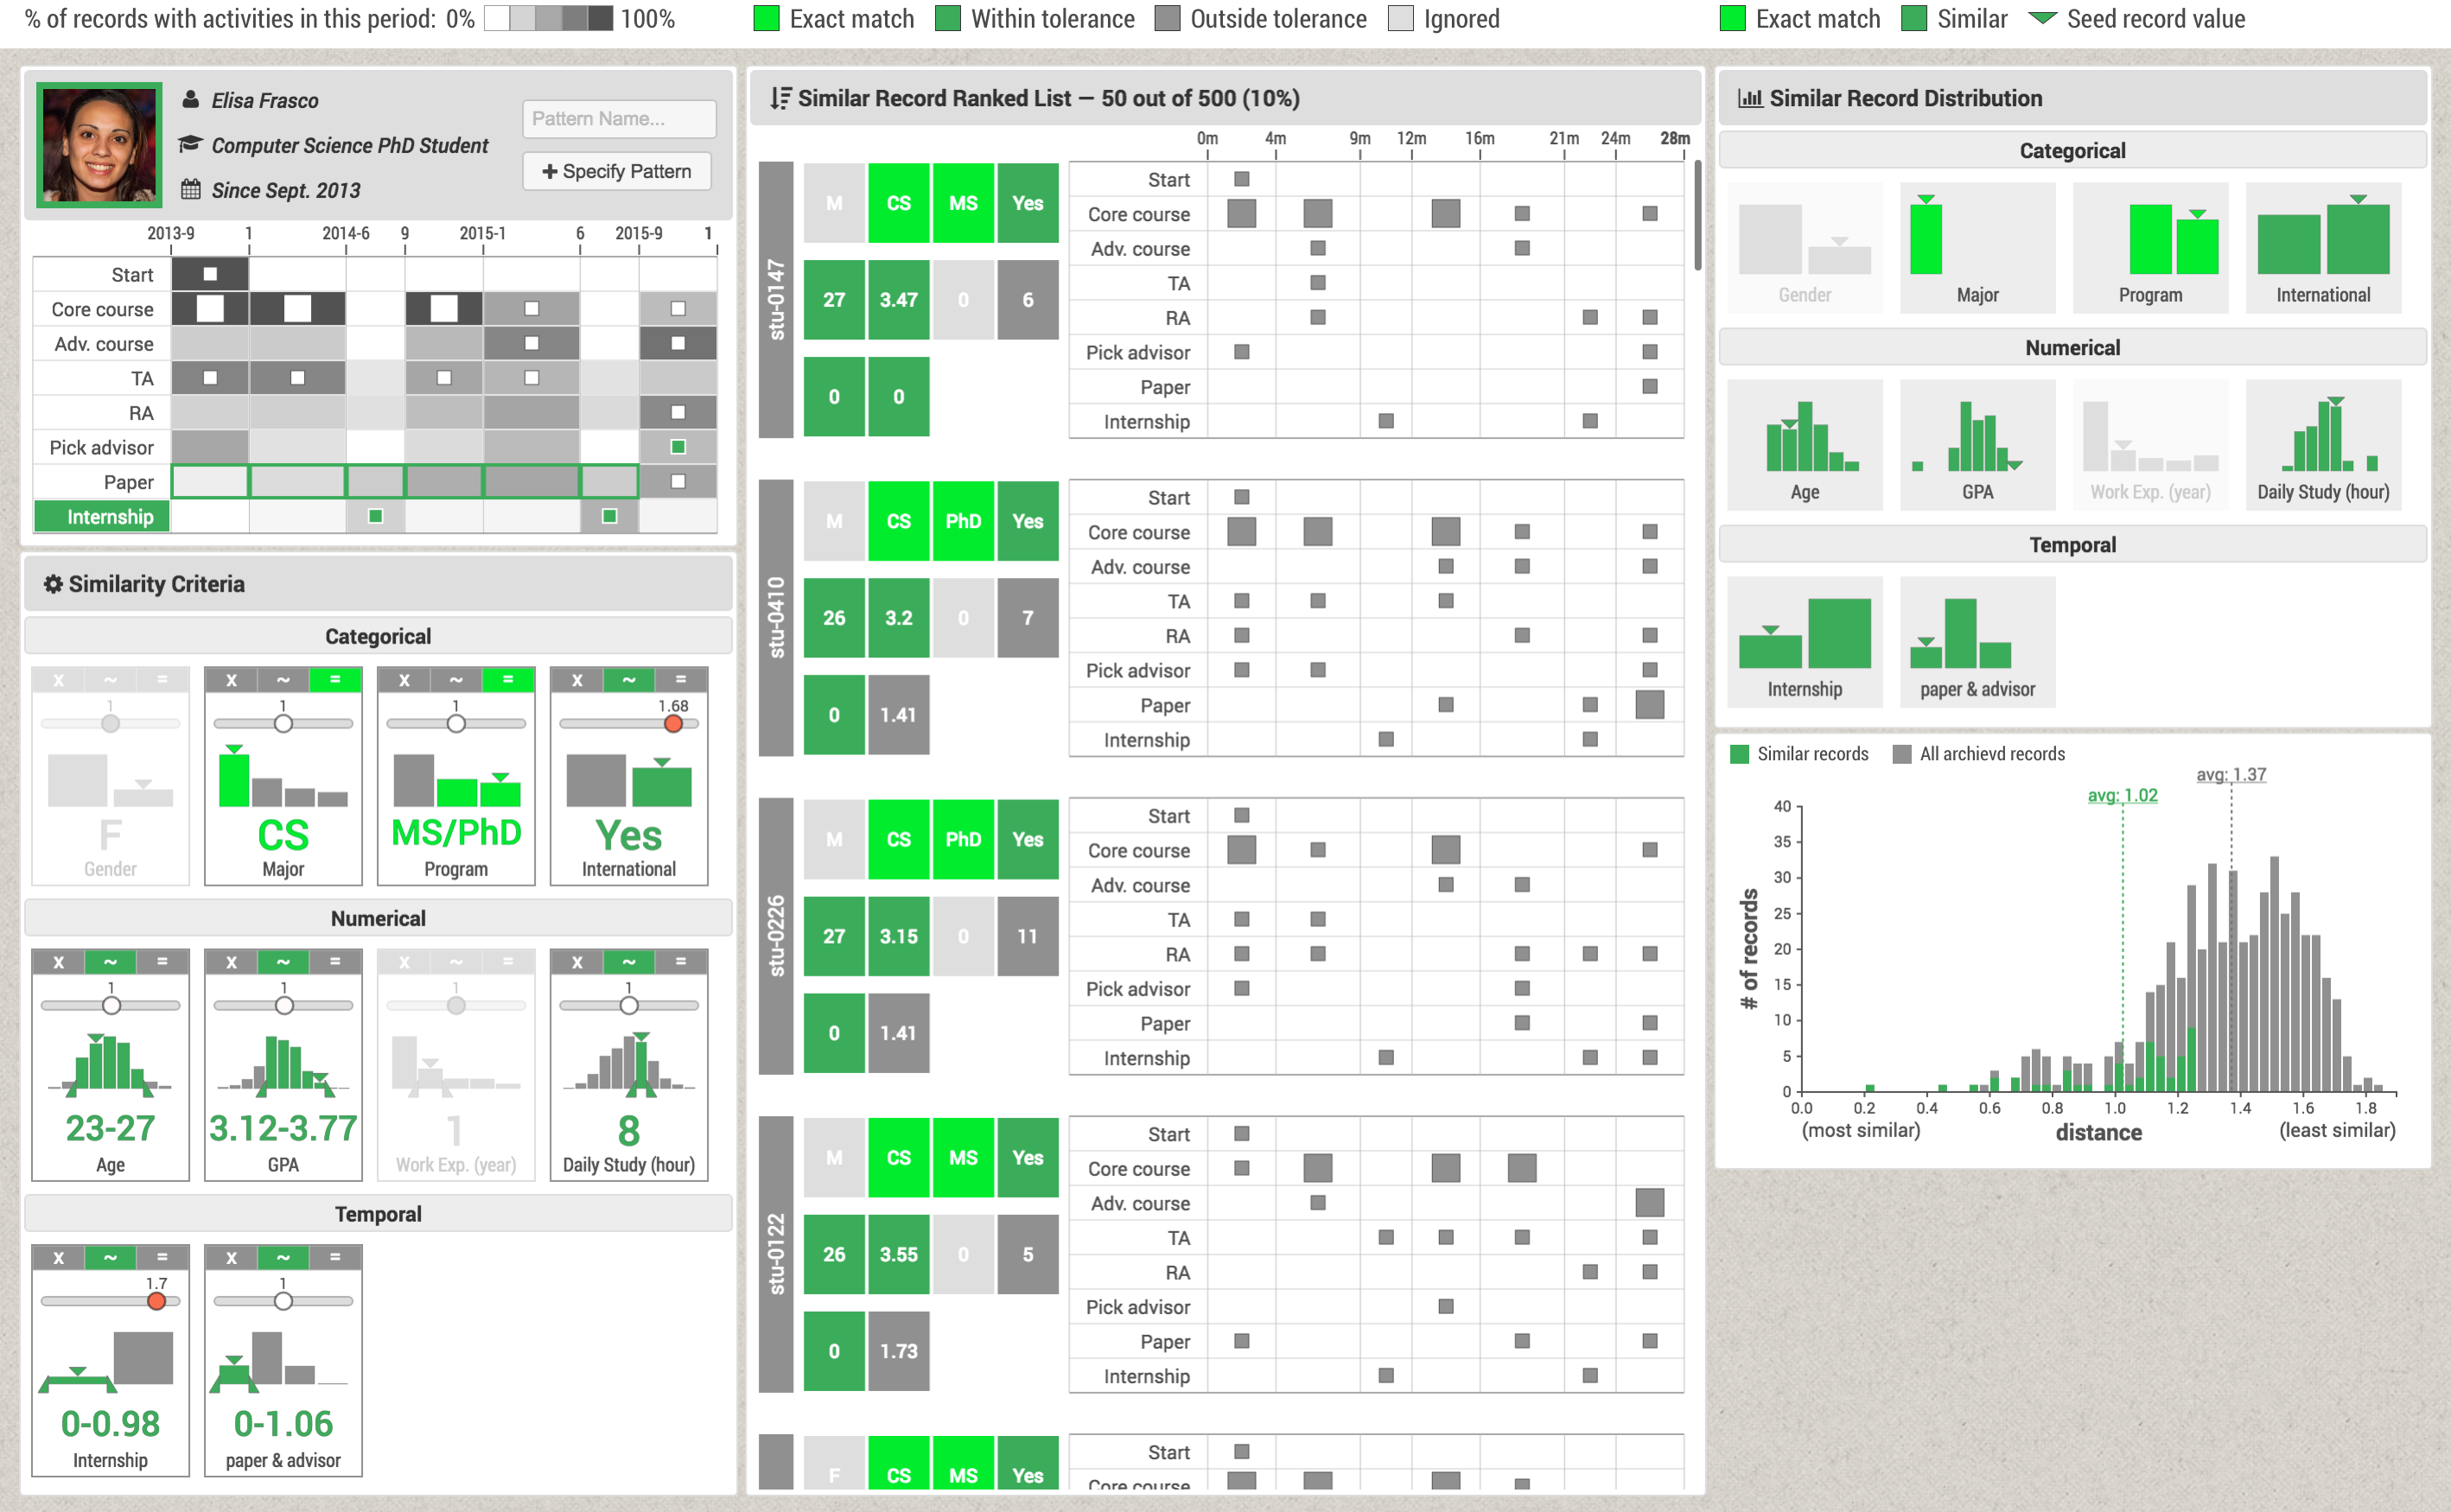Click the International distribution chart thumbnail
The image size is (2451, 1512).
(x=2323, y=247)
